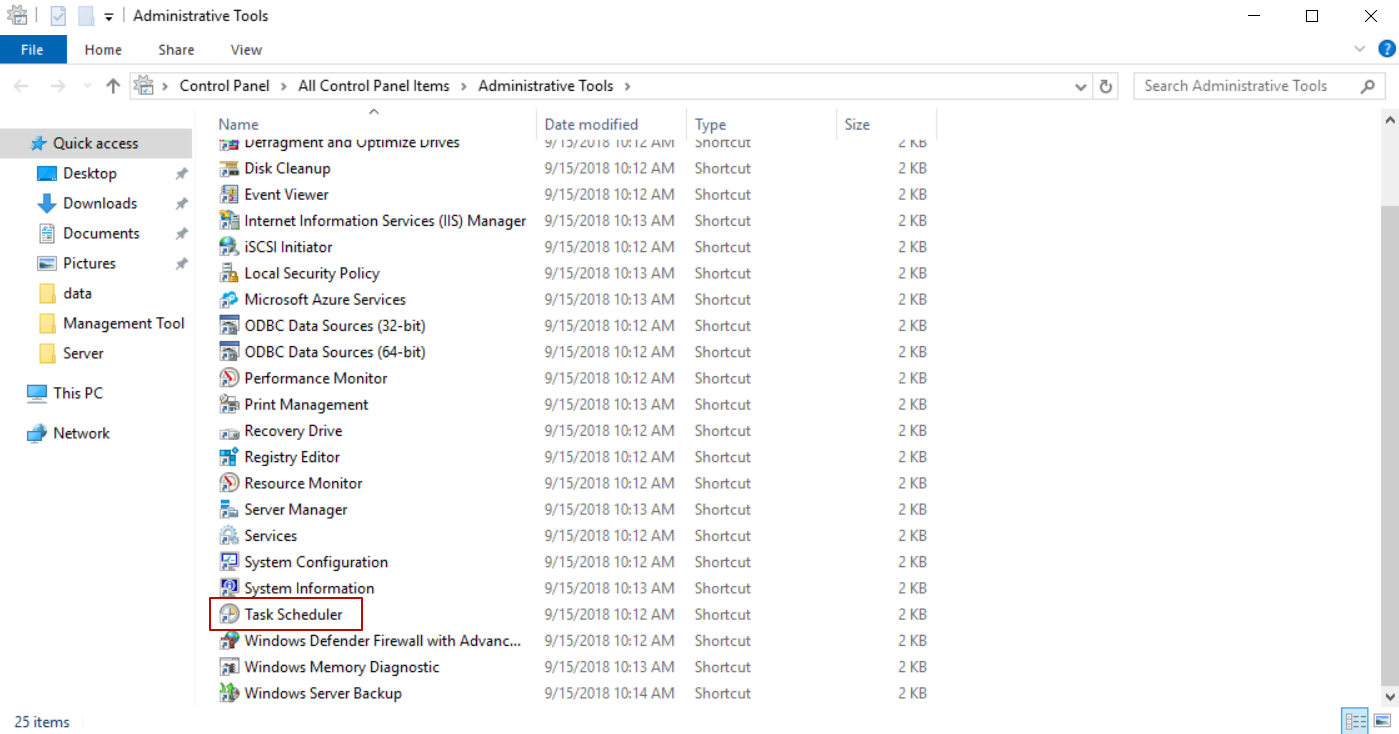
Task: Select Downloads in Quick access
Action: tap(99, 203)
